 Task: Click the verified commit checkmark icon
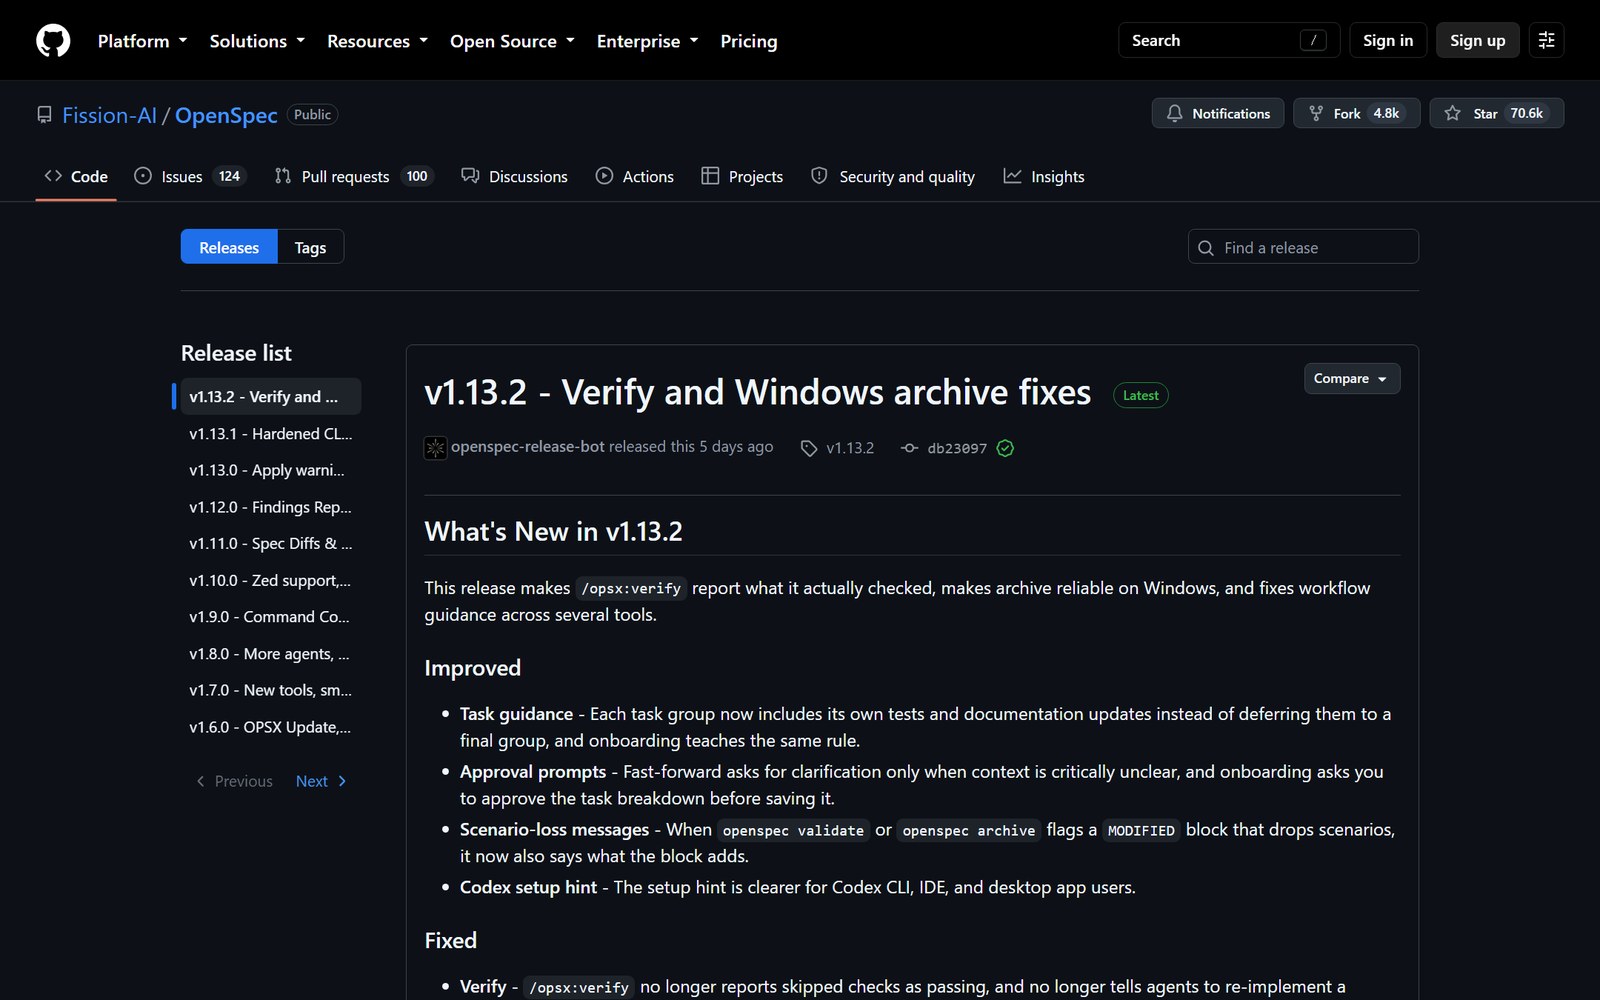(x=1005, y=448)
